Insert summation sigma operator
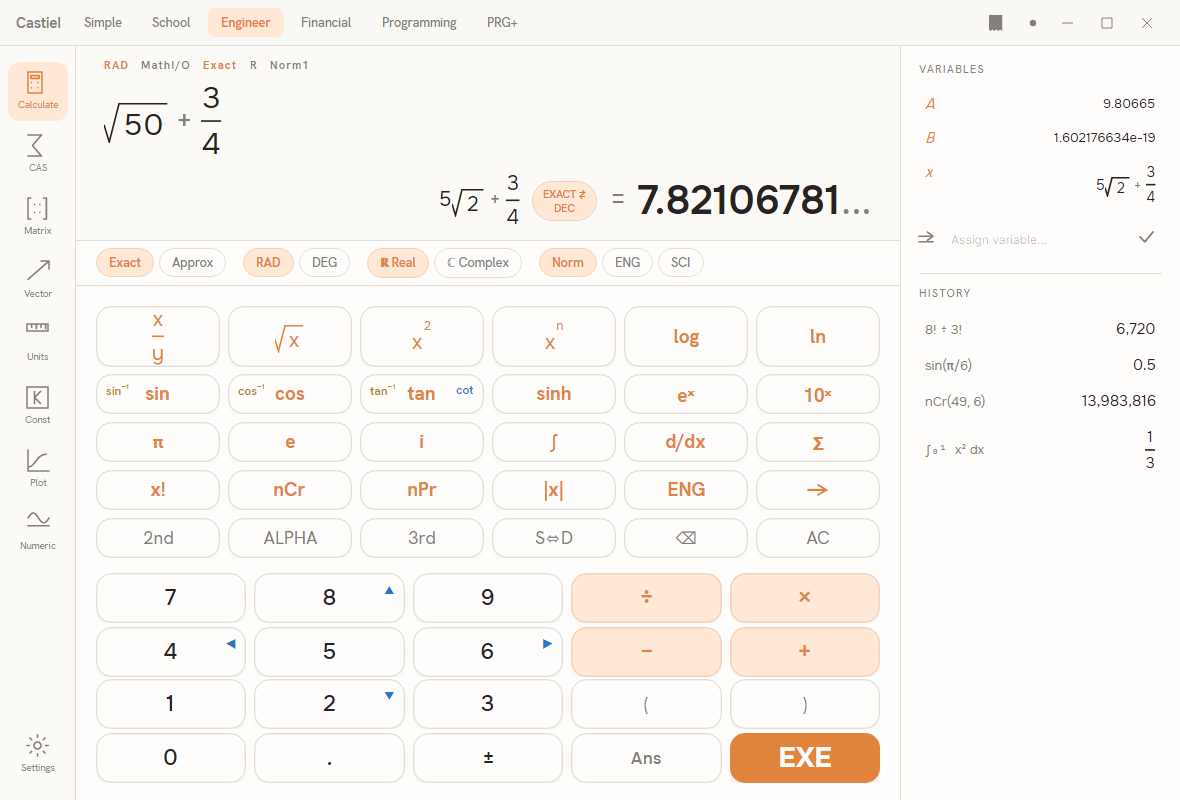1180x800 pixels. click(x=817, y=442)
